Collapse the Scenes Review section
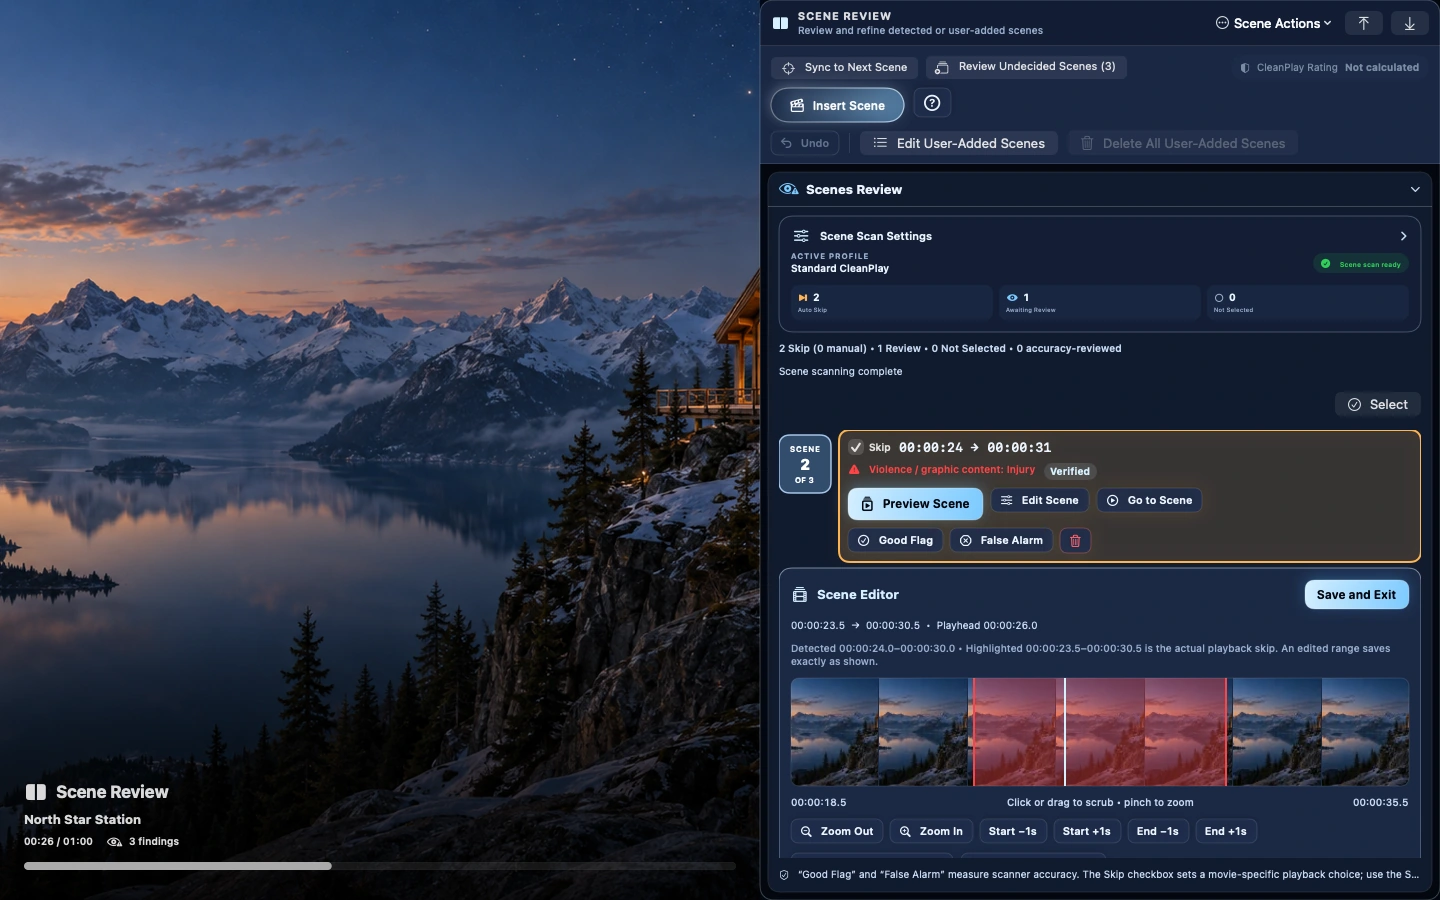The width and height of the screenshot is (1440, 900). [1415, 189]
